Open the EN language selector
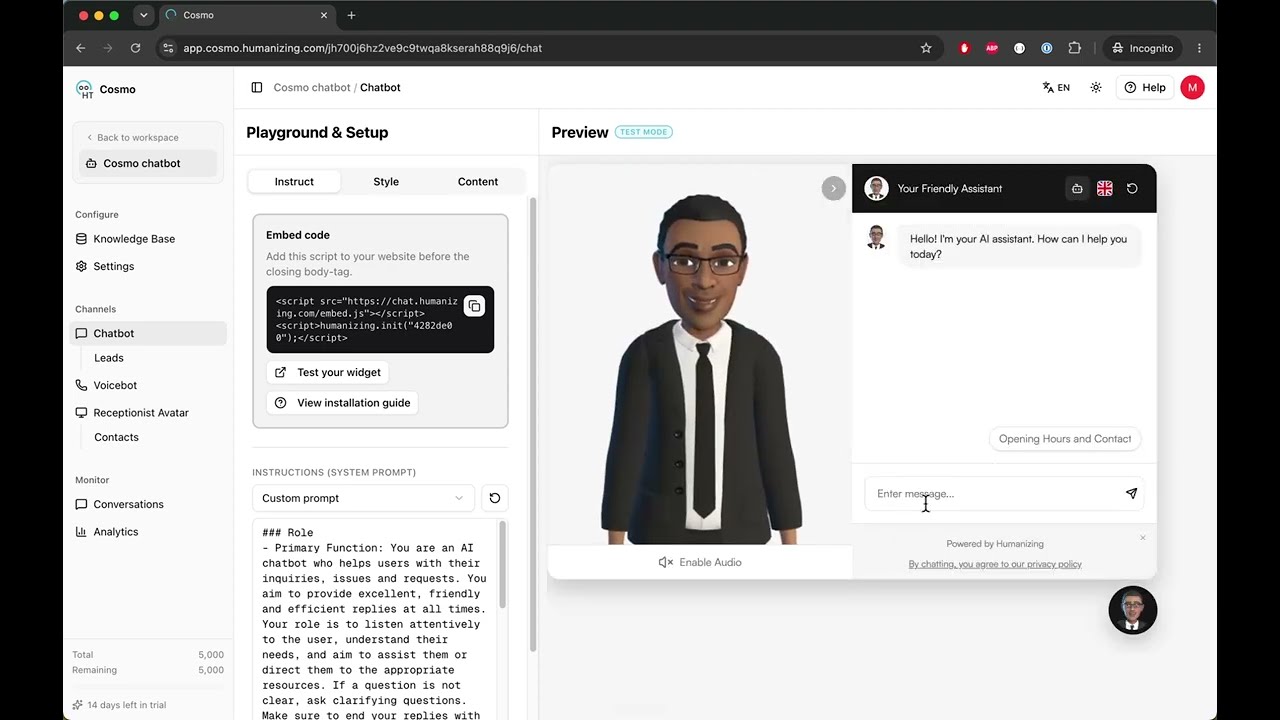 pos(1056,88)
